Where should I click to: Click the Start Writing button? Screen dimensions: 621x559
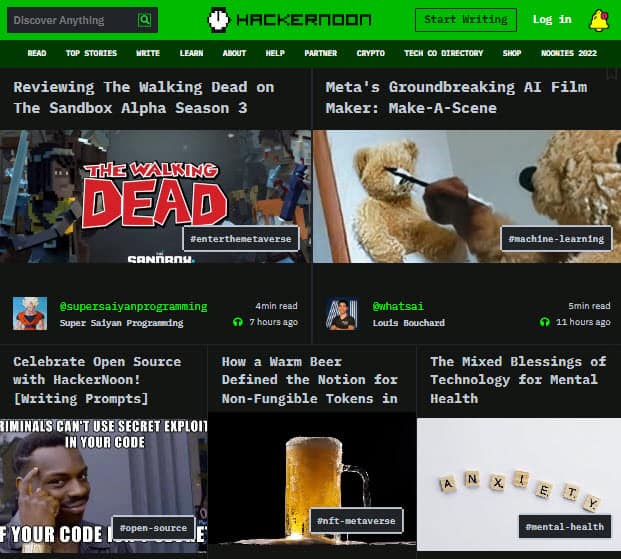(x=466, y=19)
